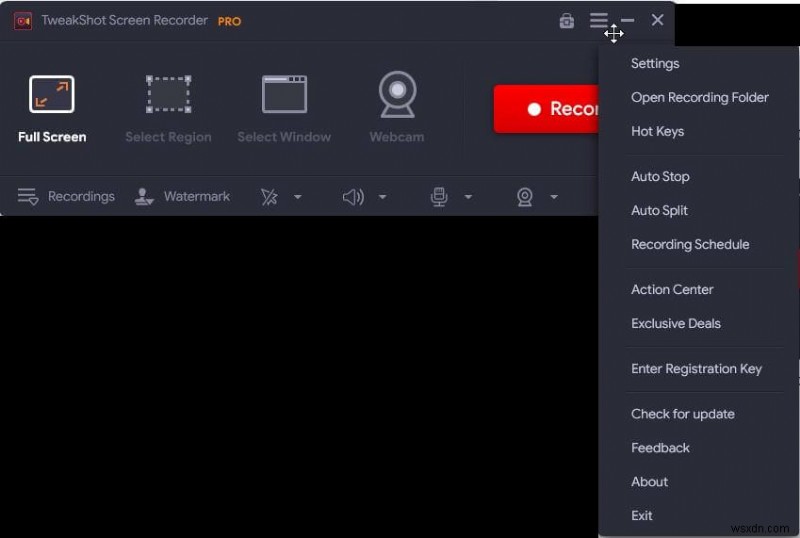The height and width of the screenshot is (538, 800).
Task: Expand the cursor effects dropdown arrow
Action: point(297,197)
